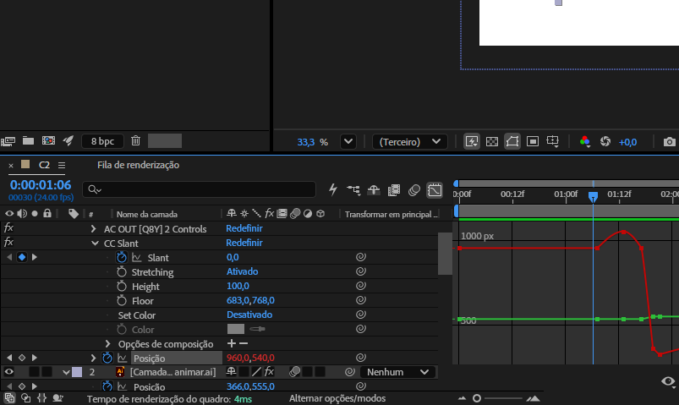
Task: Enable Region of Interest in viewer
Action: [x=533, y=142]
